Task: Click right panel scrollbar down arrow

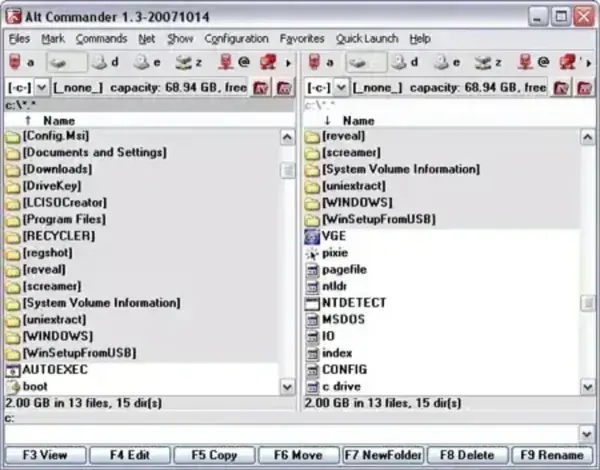Action: 587,387
